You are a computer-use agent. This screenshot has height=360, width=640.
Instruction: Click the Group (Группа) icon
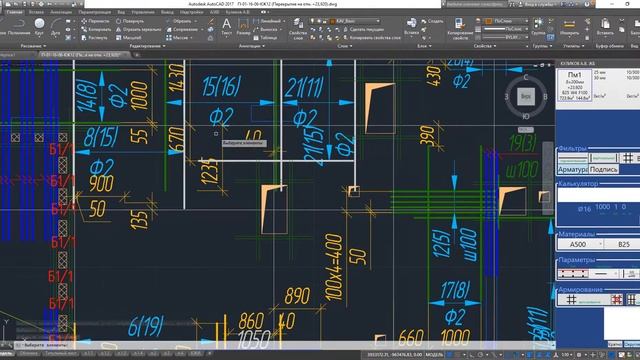pos(538,27)
